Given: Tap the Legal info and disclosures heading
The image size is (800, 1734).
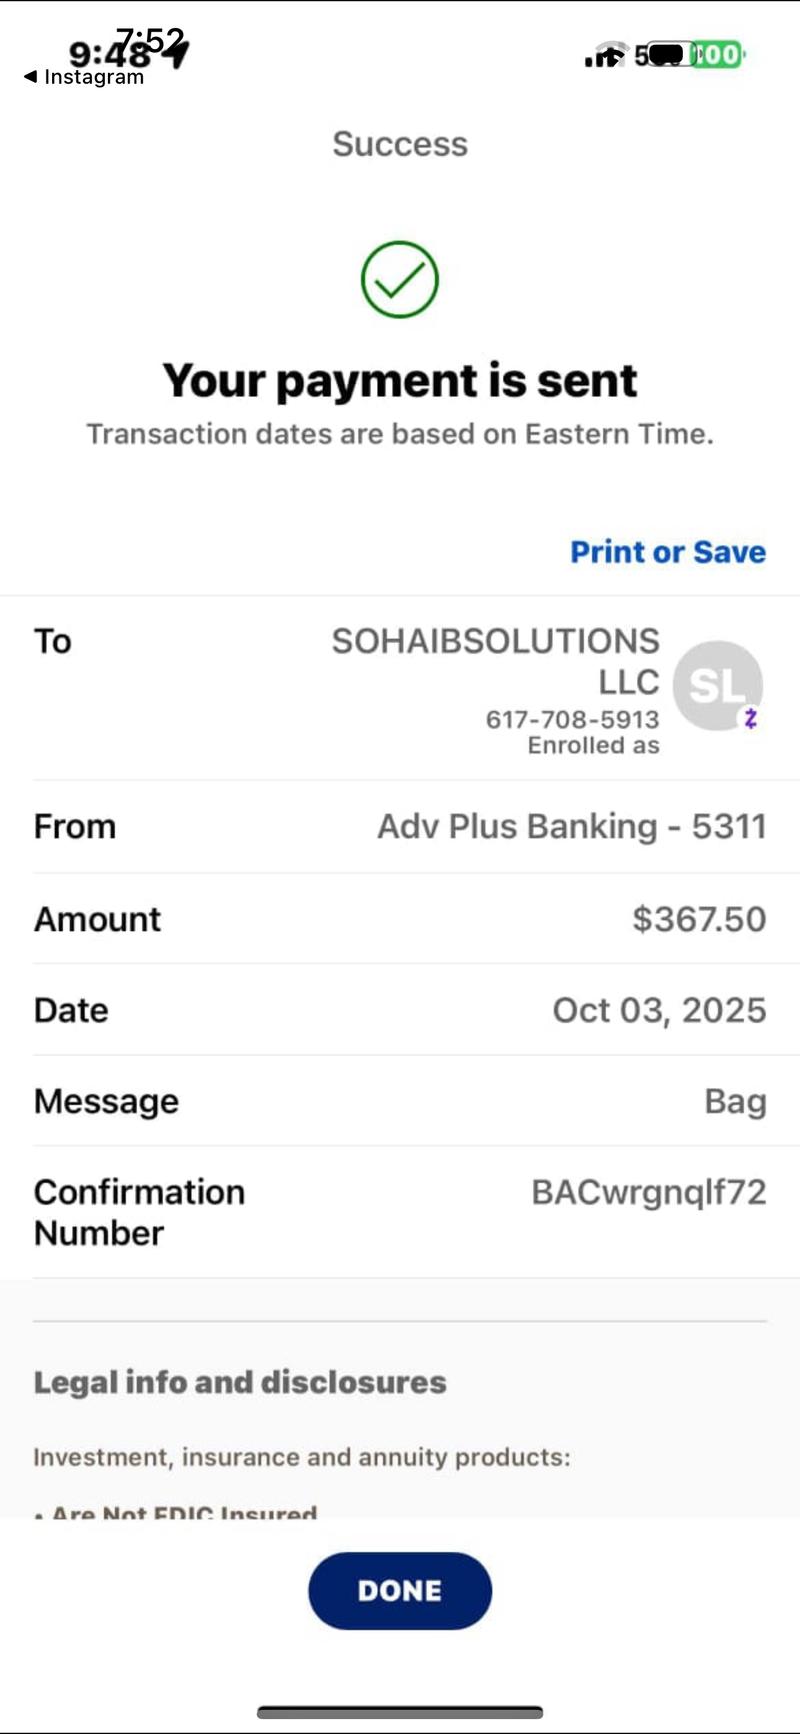Looking at the screenshot, I should click(x=240, y=1382).
